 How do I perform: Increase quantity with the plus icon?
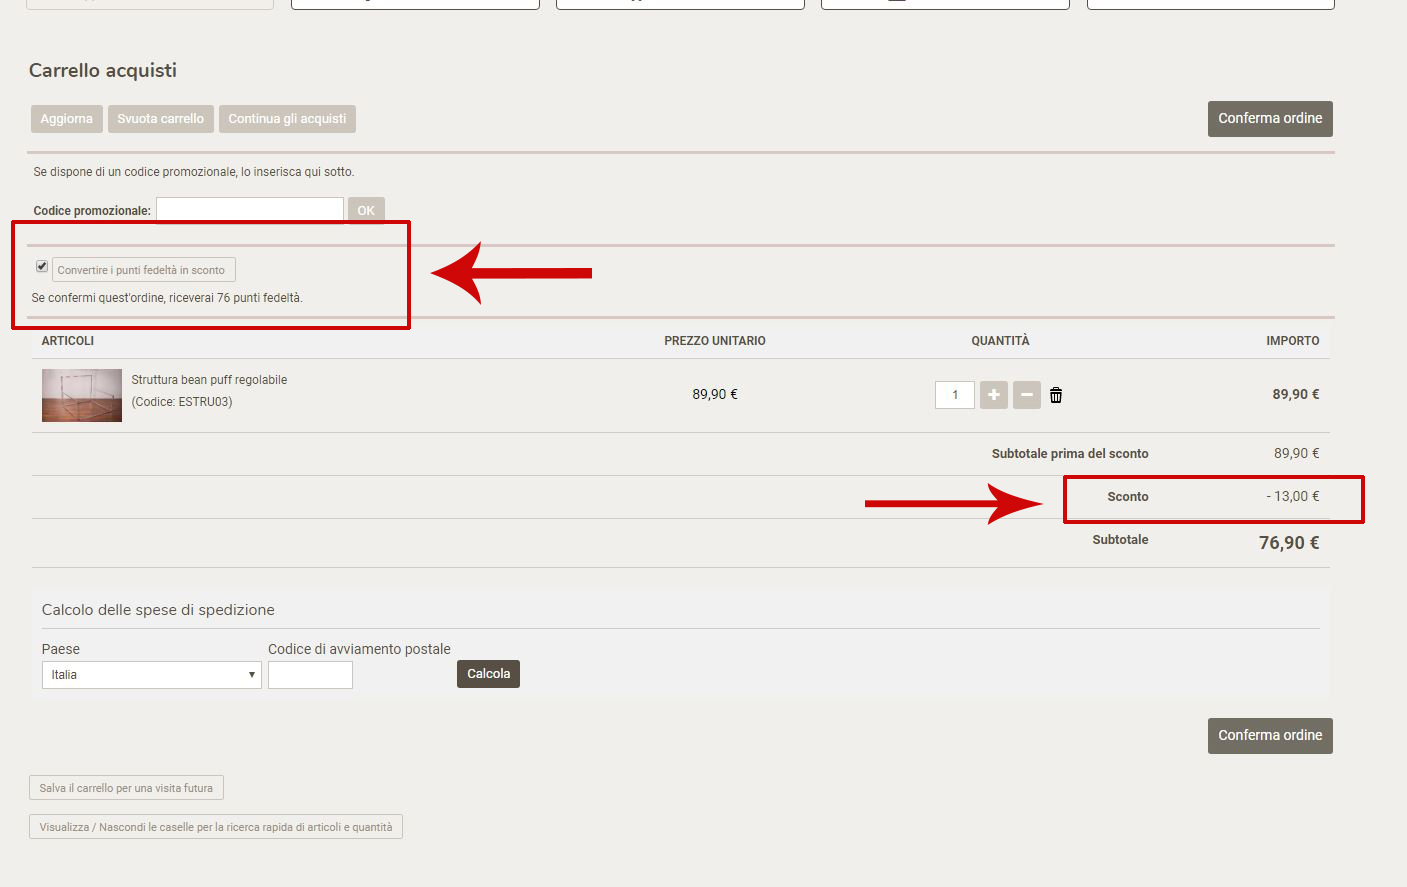pyautogui.click(x=993, y=395)
